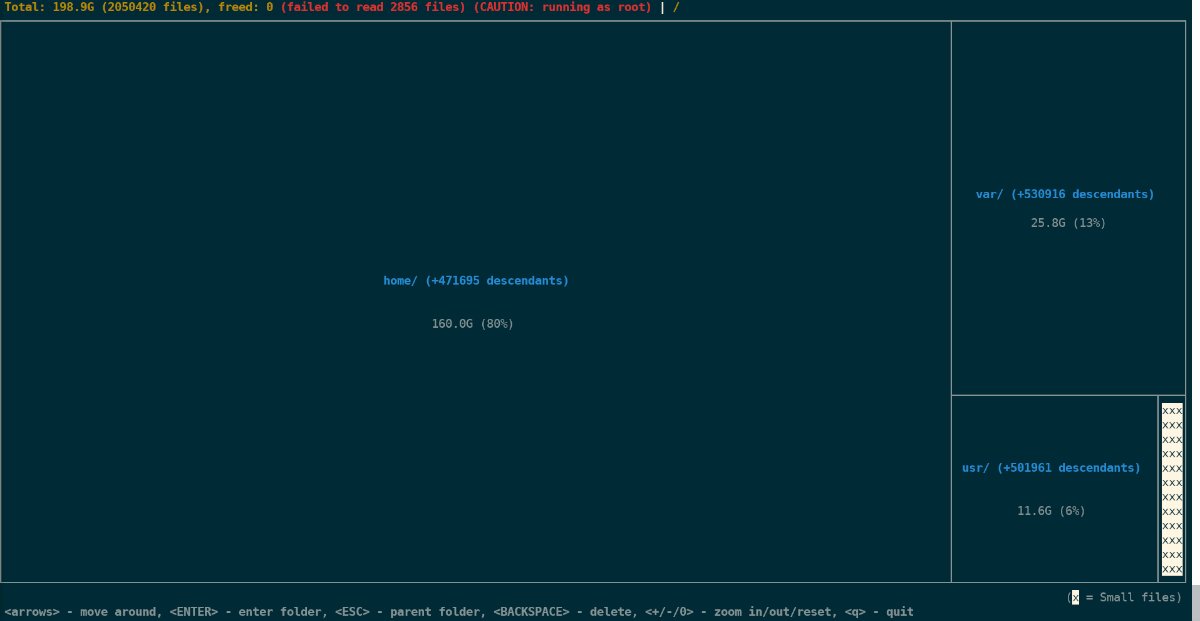Image resolution: width=1200 pixels, height=621 pixels.
Task: Click the 'Total: 198.9G' status text
Action: [49, 7]
